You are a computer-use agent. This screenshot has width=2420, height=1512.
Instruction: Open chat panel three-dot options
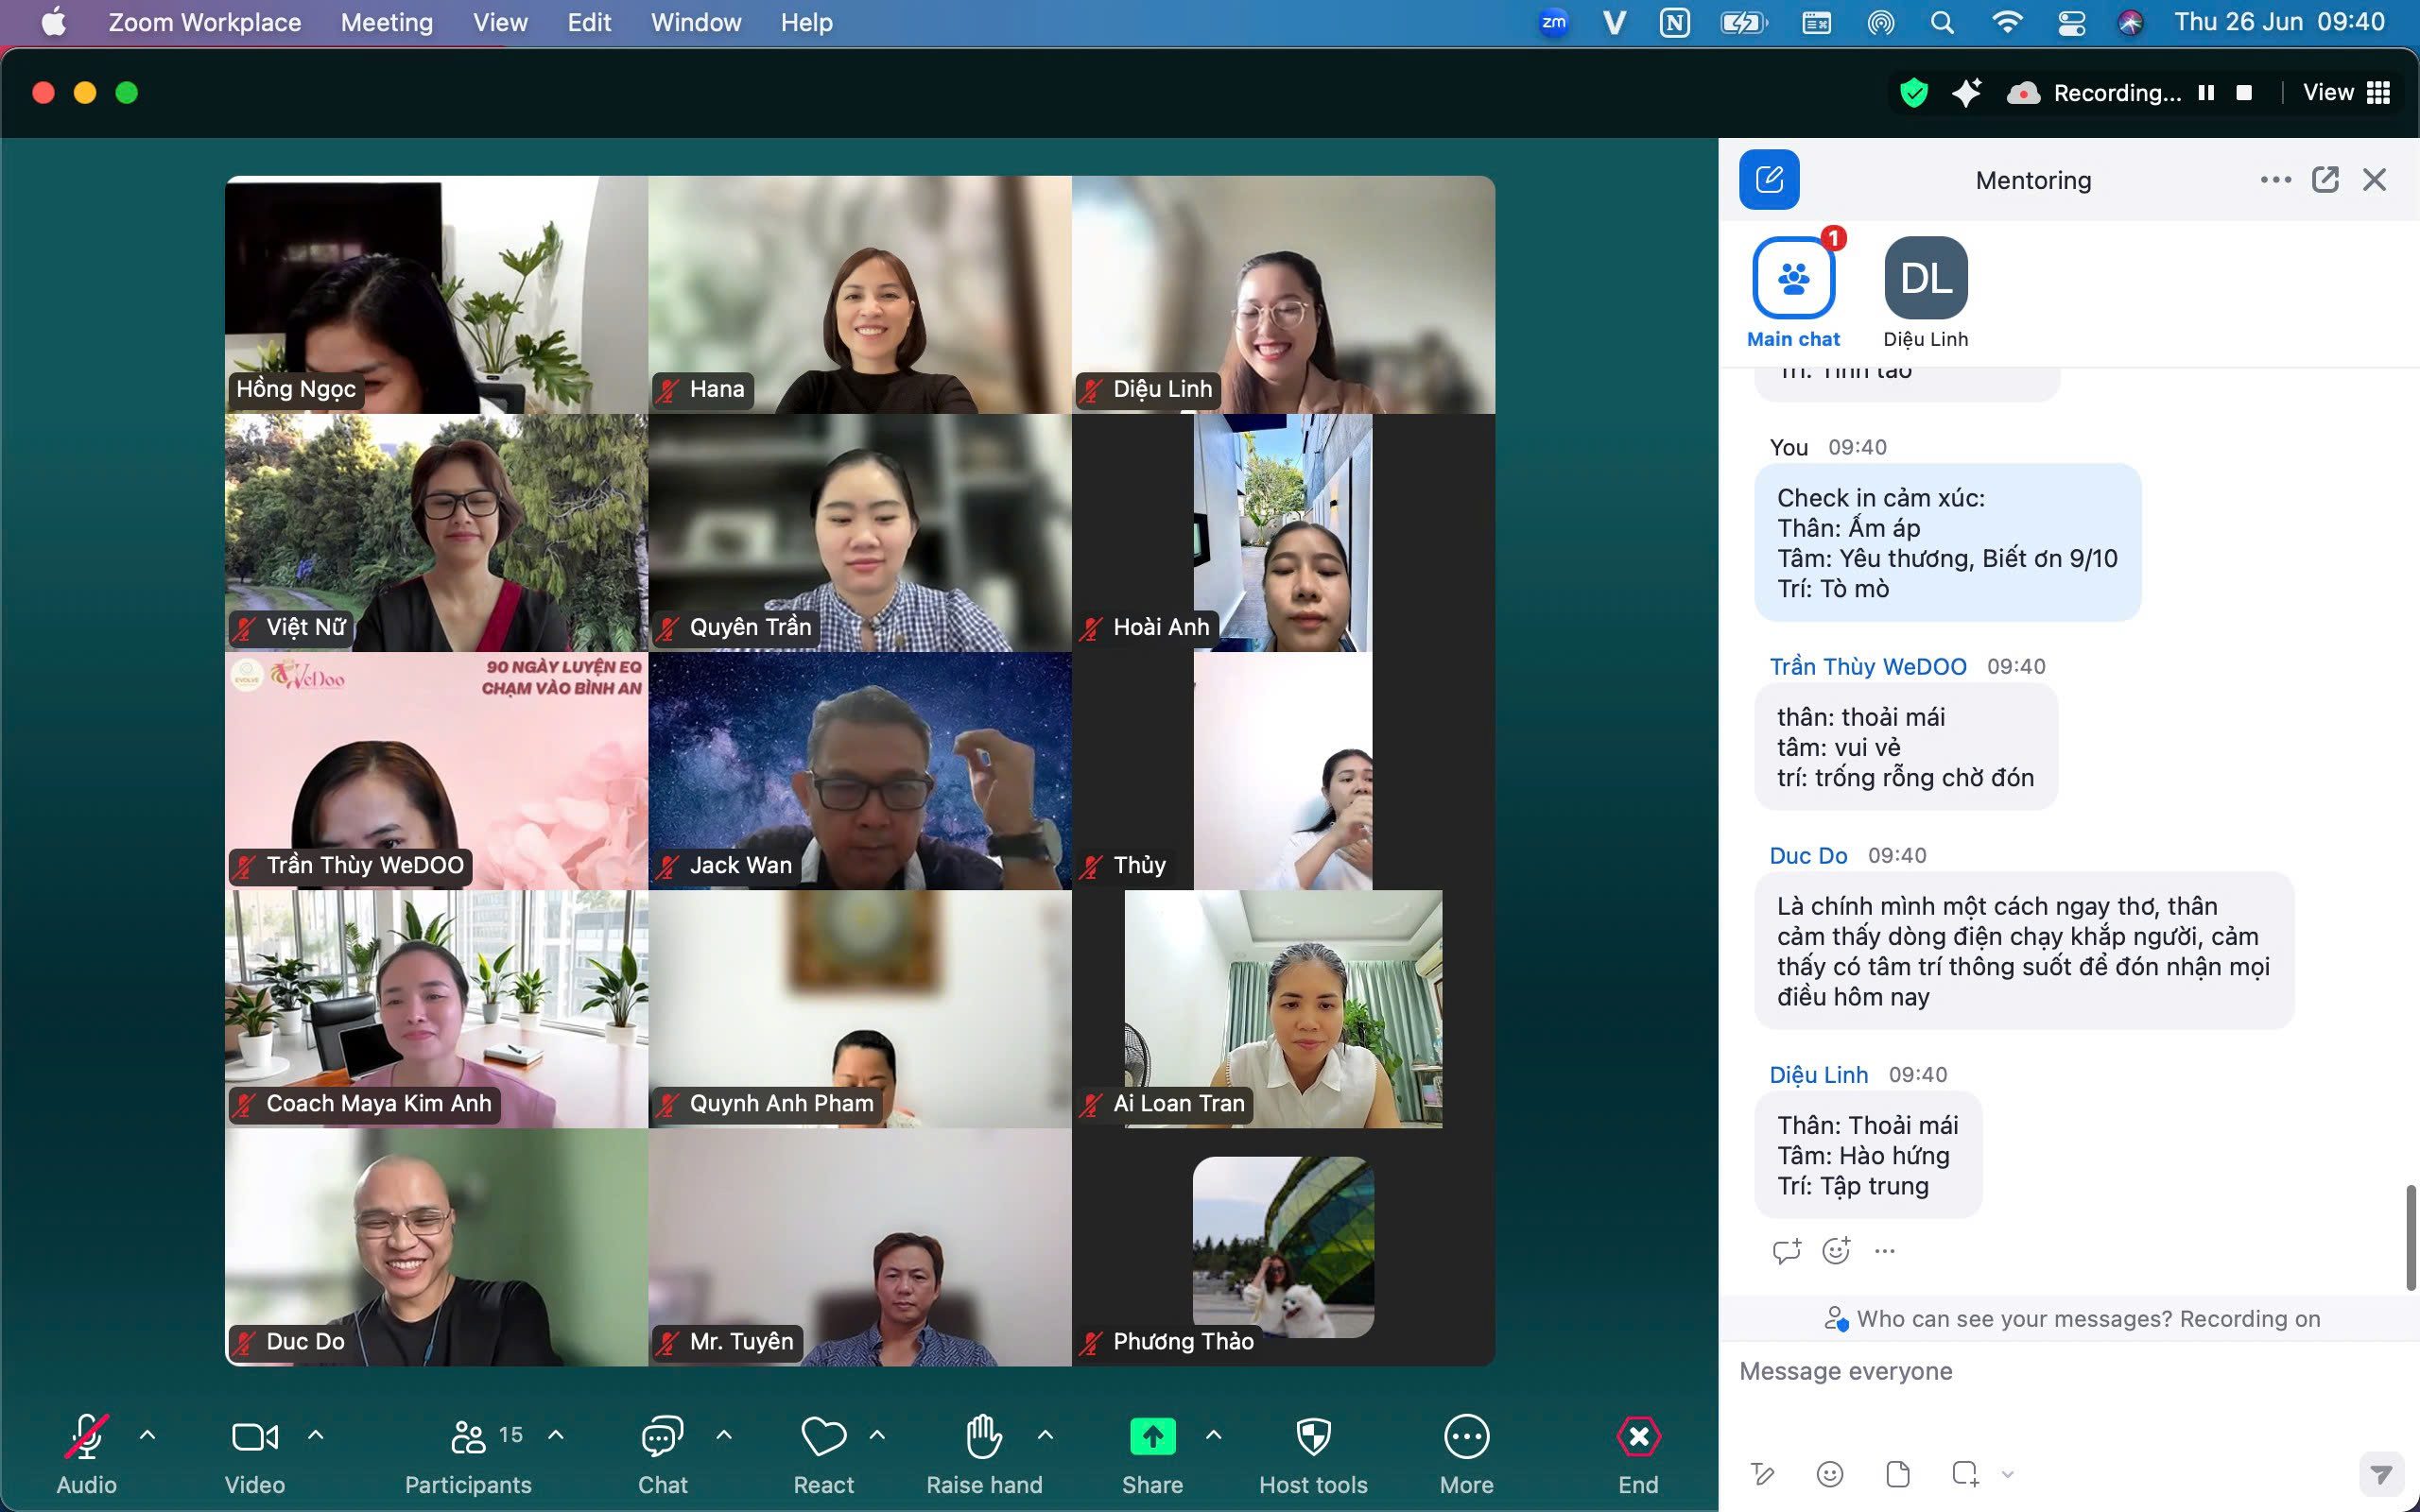pyautogui.click(x=2275, y=180)
